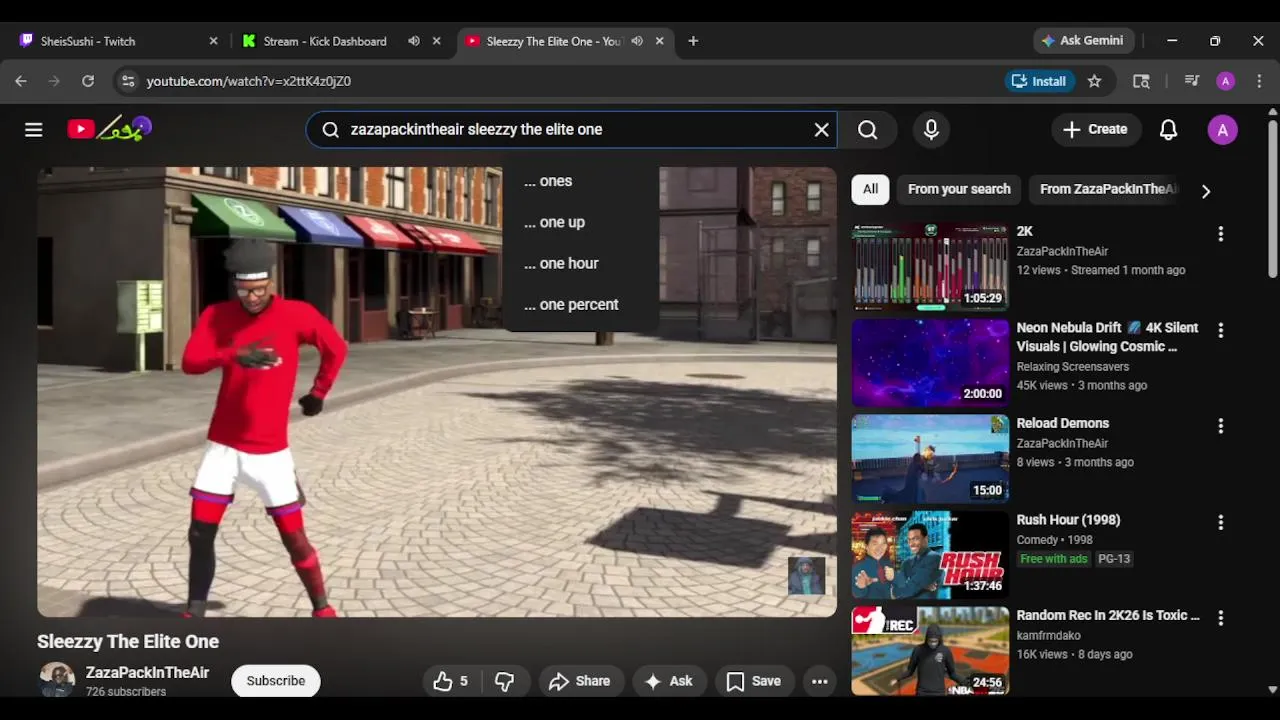Image resolution: width=1280 pixels, height=720 pixels.
Task: Run search with magnifier button
Action: tap(867, 130)
